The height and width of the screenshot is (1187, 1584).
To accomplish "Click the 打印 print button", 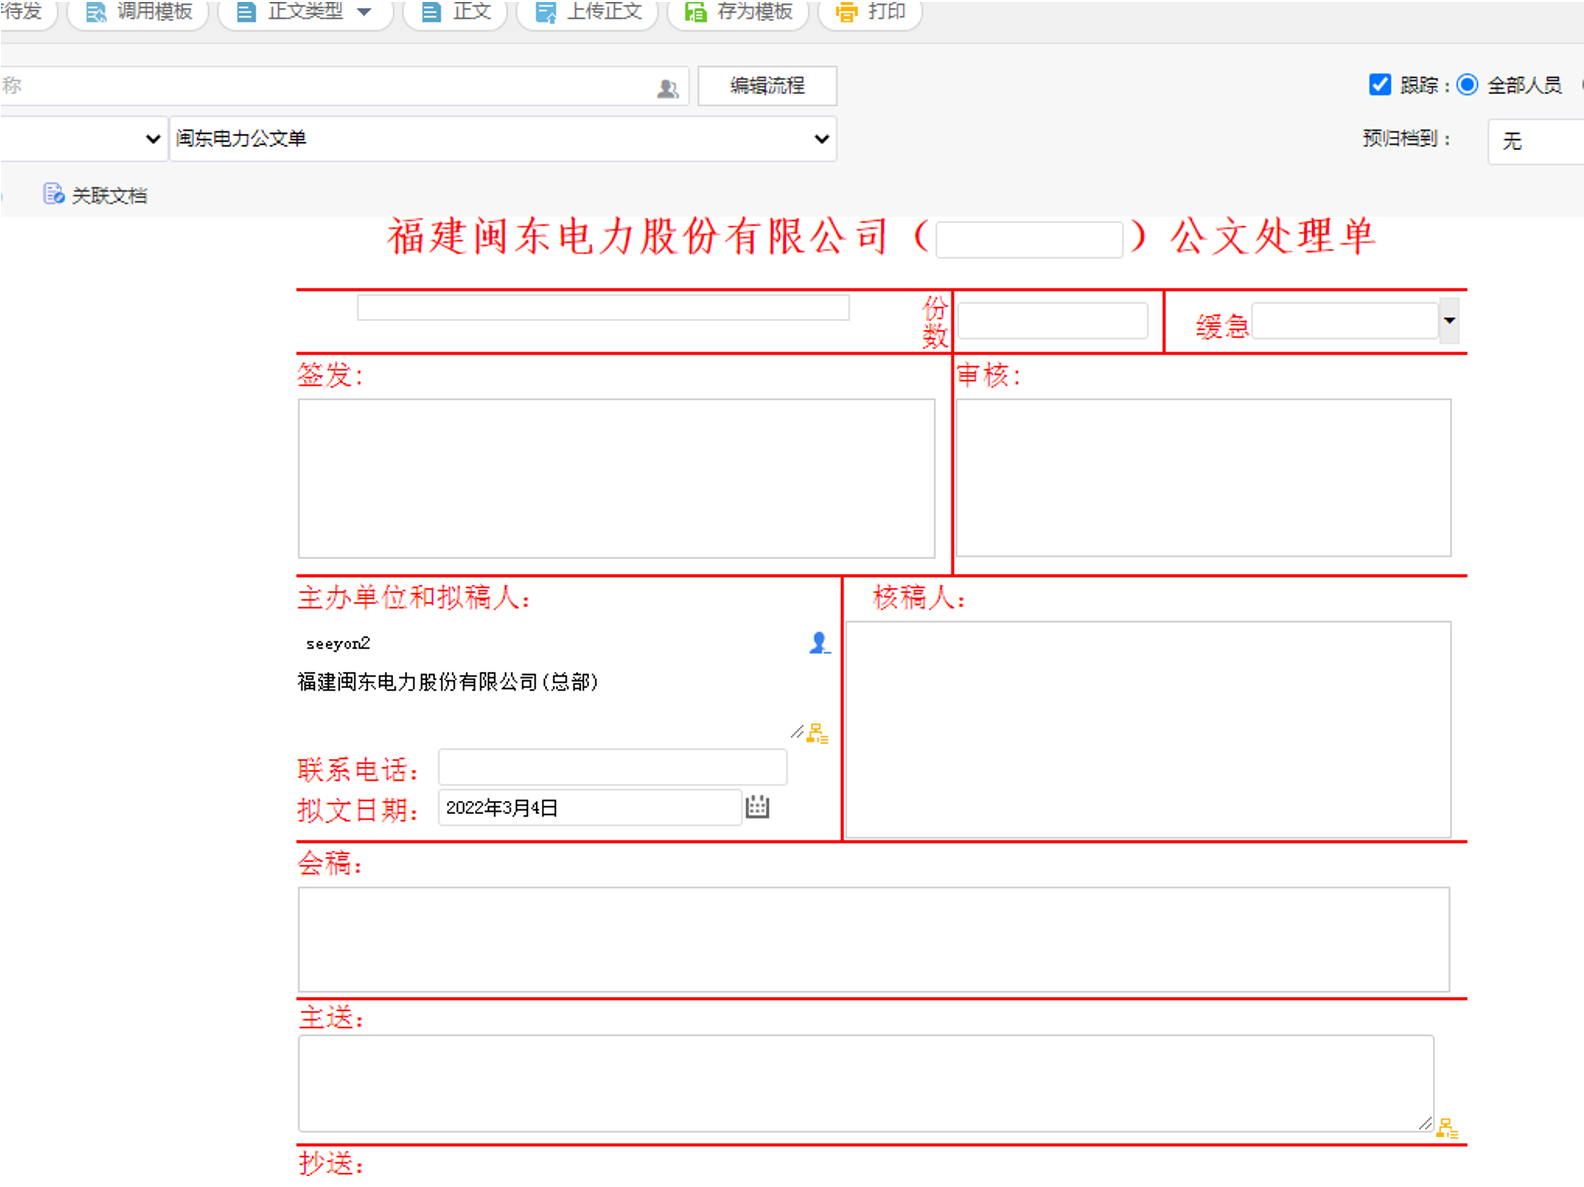I will tap(870, 12).
